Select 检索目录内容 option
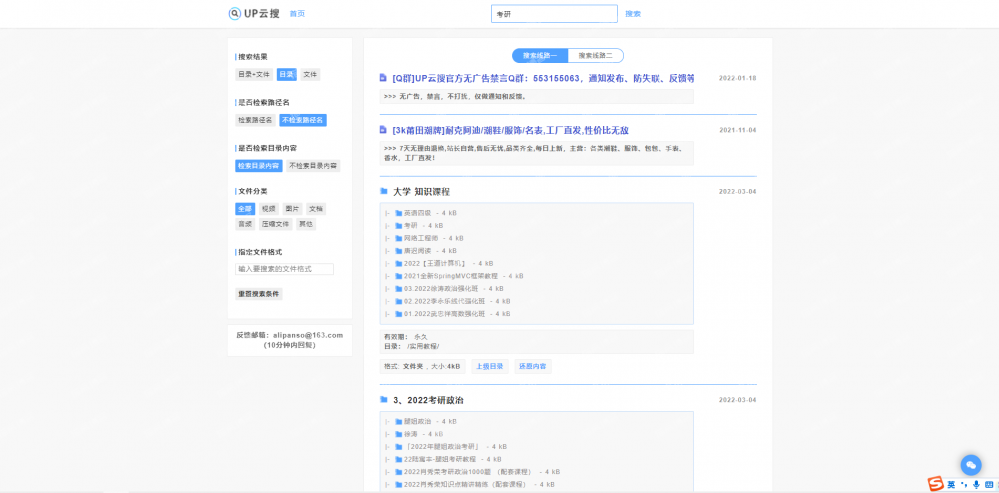Viewport: 999px width, 493px height. click(x=259, y=166)
